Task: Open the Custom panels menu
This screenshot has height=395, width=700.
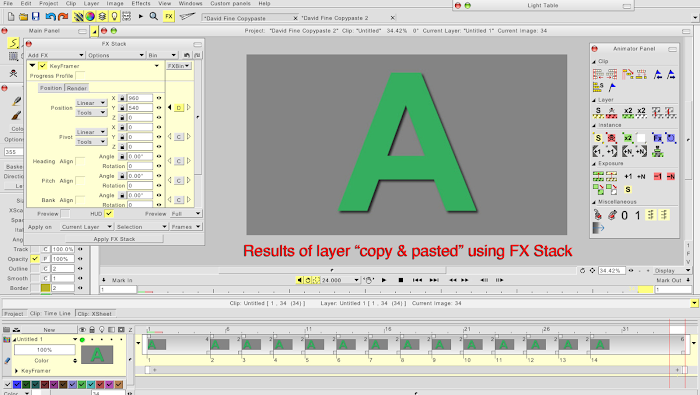Action: coord(230,4)
